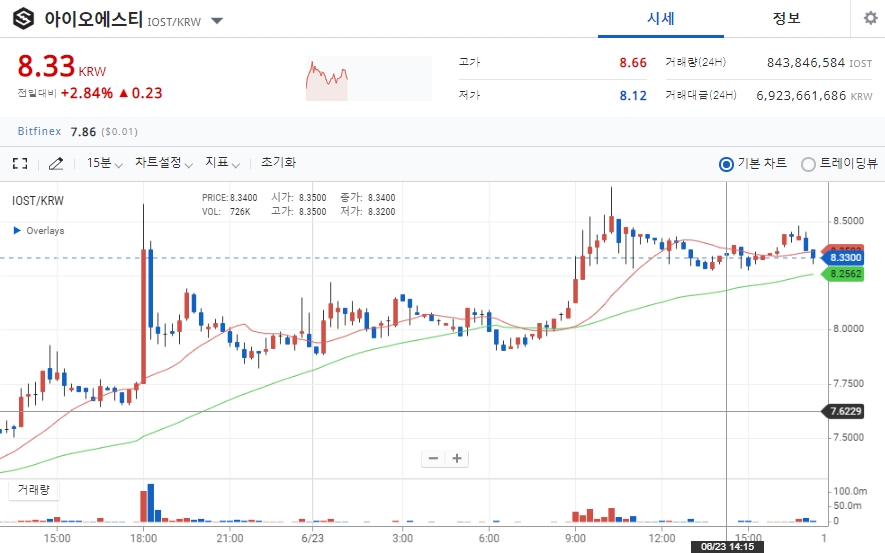The height and width of the screenshot is (553, 885).
Task: Click the 06/23 14:15 time marker
Action: click(728, 547)
